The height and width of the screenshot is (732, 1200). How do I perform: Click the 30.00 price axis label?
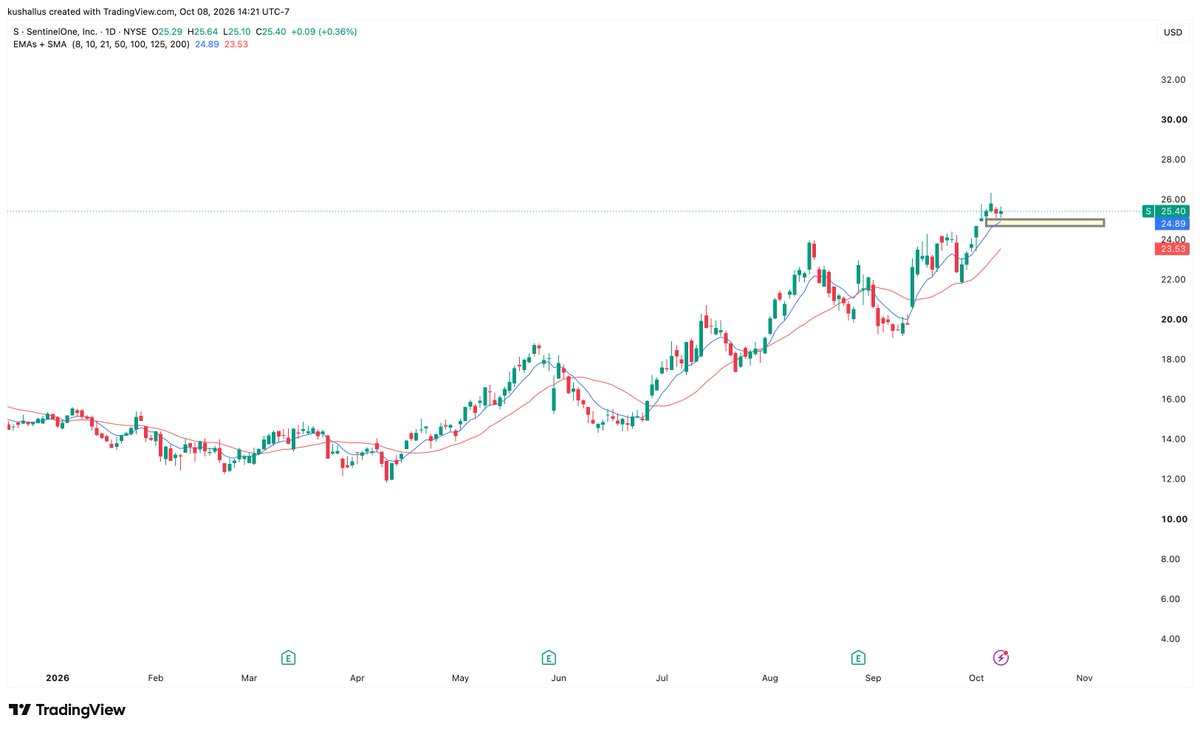click(1173, 119)
